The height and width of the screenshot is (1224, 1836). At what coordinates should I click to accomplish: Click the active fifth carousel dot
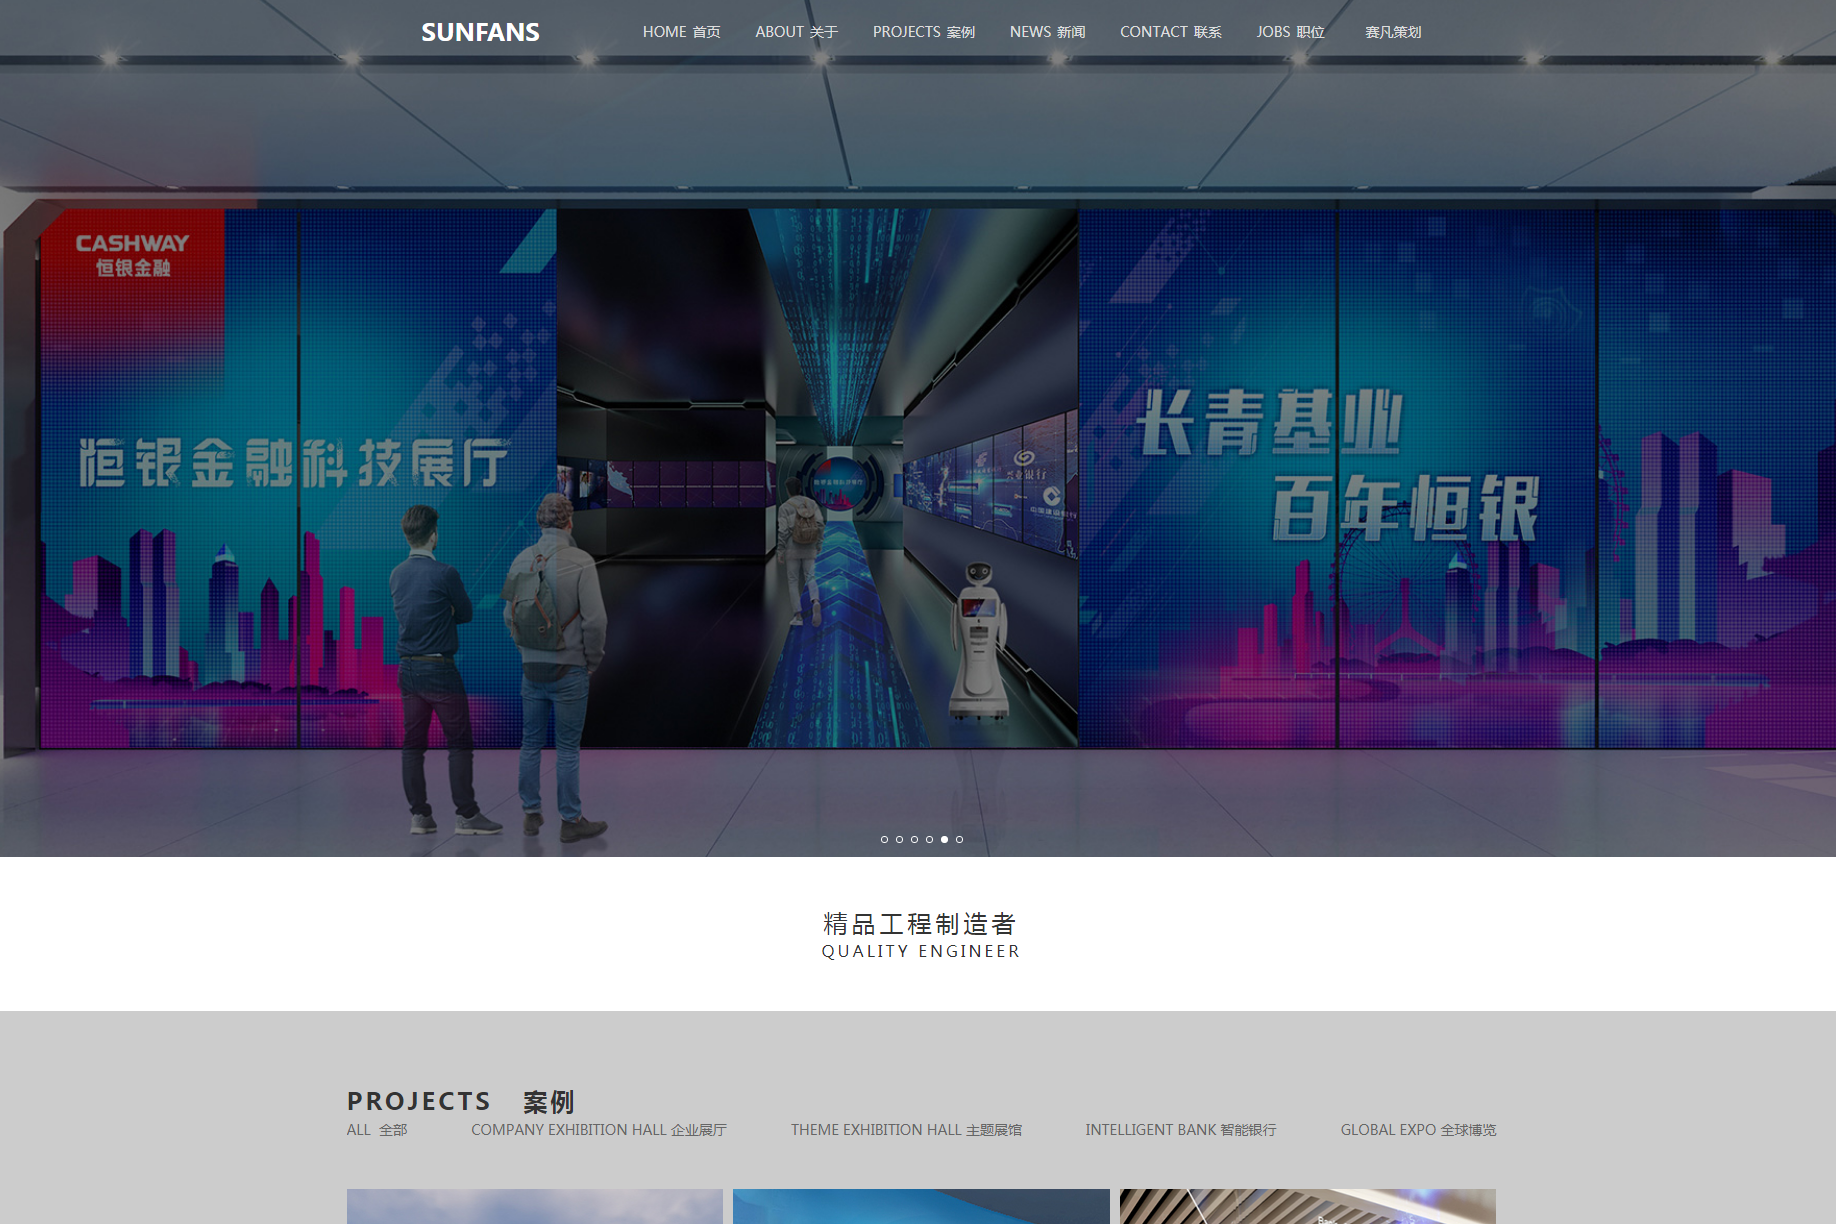pos(944,839)
